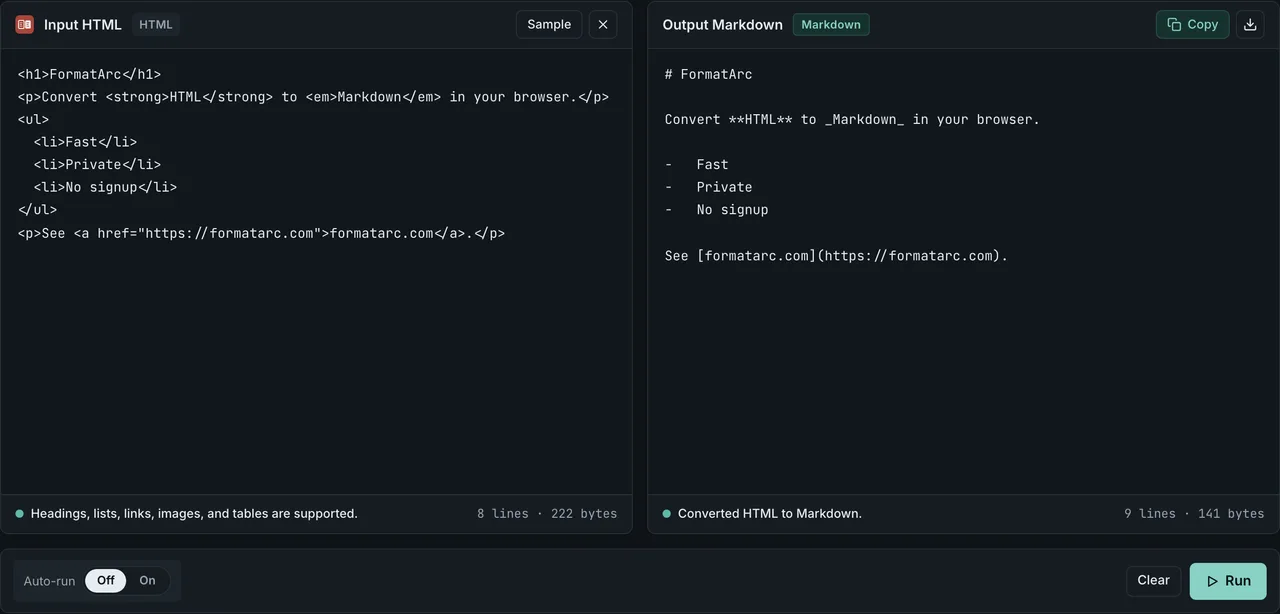Click the '- No signup' output line
The width and height of the screenshot is (1280, 614).
[716, 210]
